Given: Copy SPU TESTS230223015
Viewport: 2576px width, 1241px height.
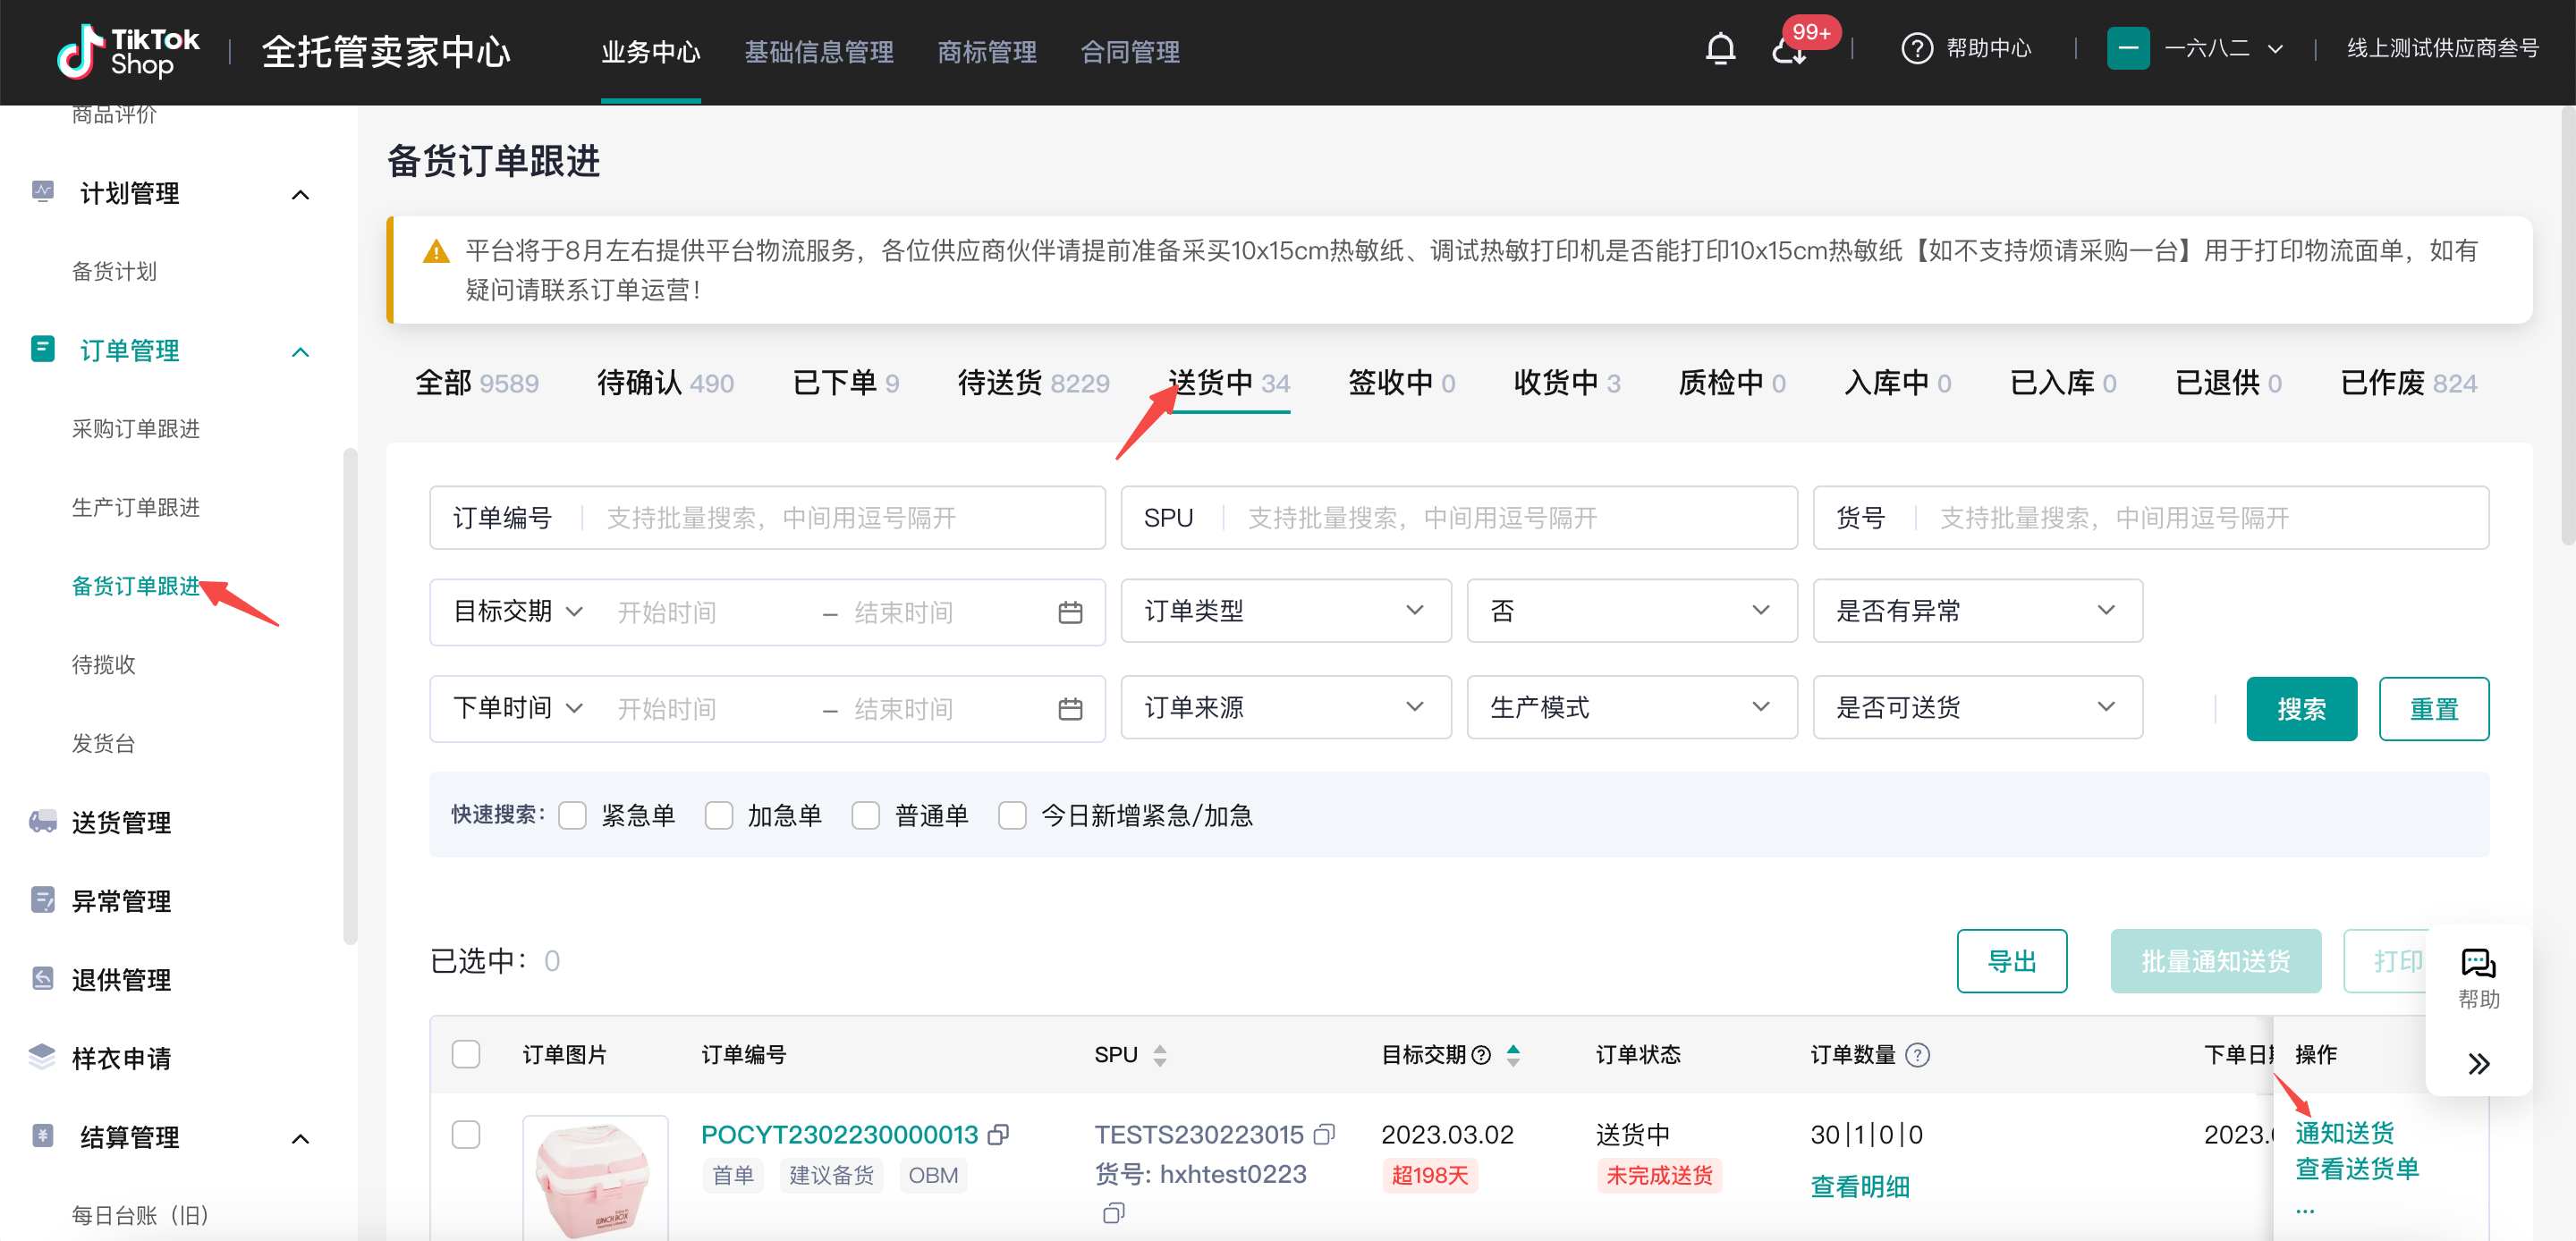Looking at the screenshot, I should 1324,1134.
